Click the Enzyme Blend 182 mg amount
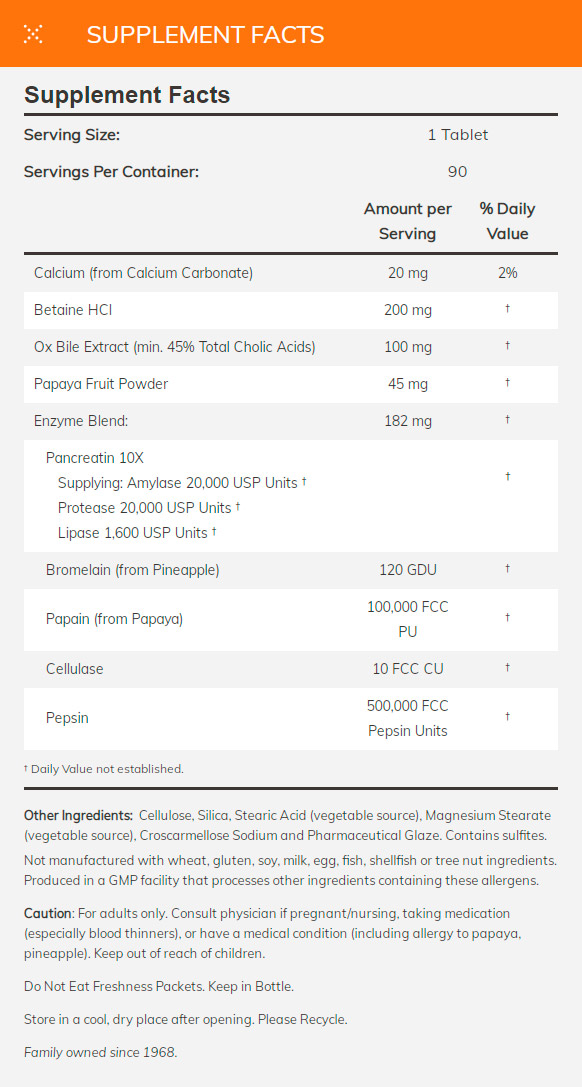 click(x=407, y=421)
